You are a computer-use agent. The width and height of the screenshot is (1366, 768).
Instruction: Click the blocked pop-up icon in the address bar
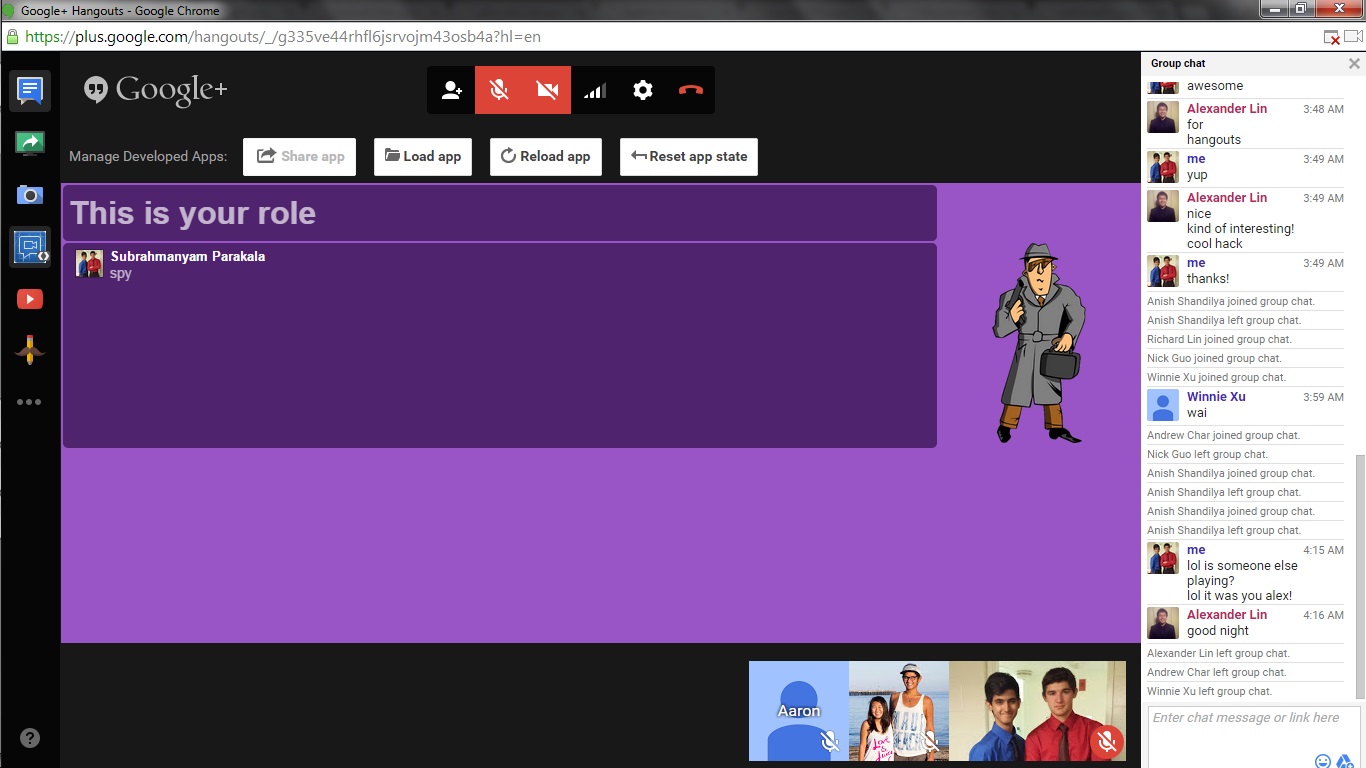[1332, 37]
